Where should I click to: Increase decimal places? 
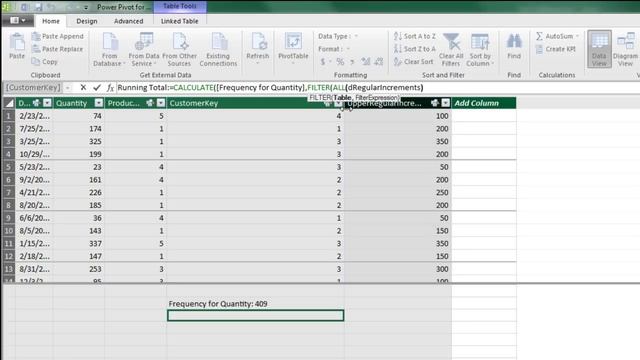tap(366, 62)
